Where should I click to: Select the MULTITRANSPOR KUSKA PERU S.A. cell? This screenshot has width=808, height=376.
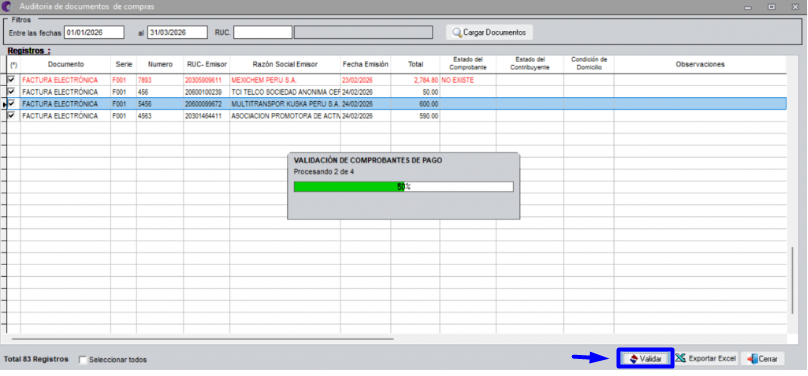285,104
